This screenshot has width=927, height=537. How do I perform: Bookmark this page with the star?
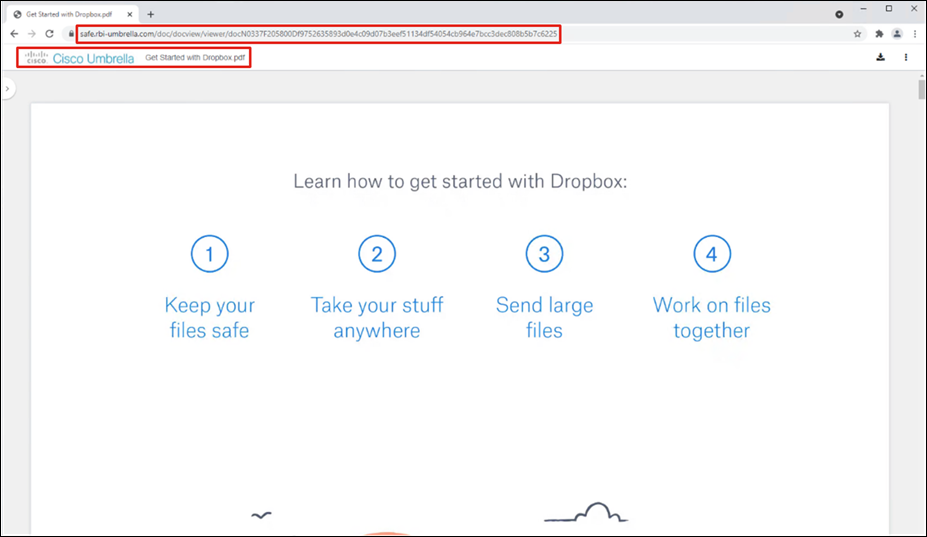pyautogui.click(x=857, y=34)
